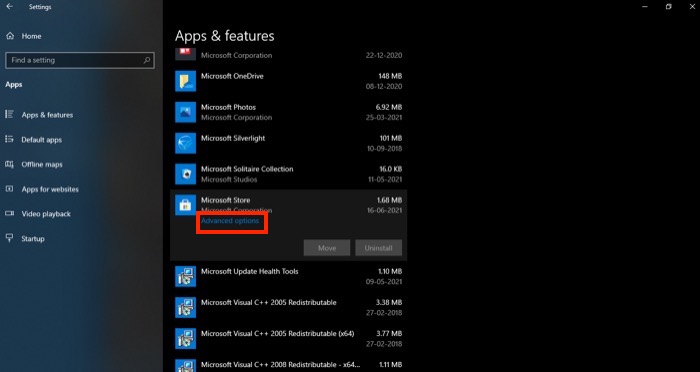The image size is (700, 372).
Task: Click the disabled Uninstall button
Action: [x=379, y=248]
